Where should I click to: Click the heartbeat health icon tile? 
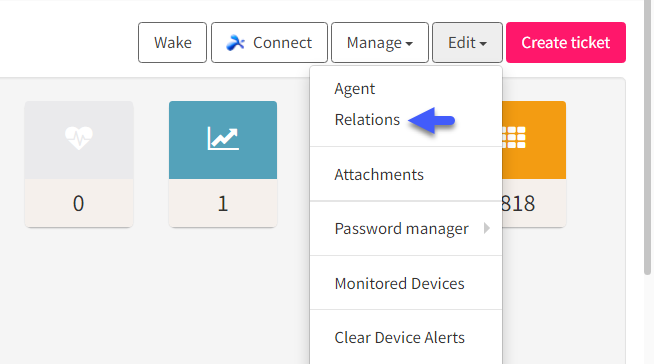click(79, 140)
